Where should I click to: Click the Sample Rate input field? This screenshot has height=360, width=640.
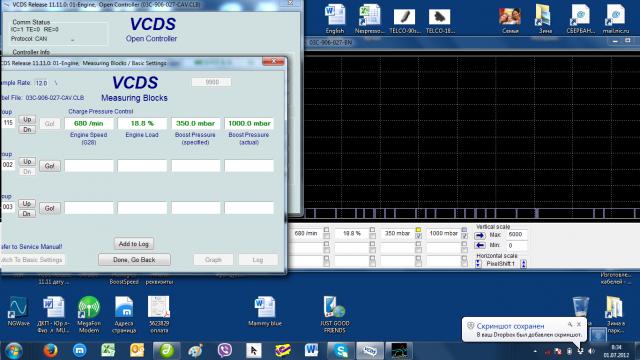(x=42, y=83)
